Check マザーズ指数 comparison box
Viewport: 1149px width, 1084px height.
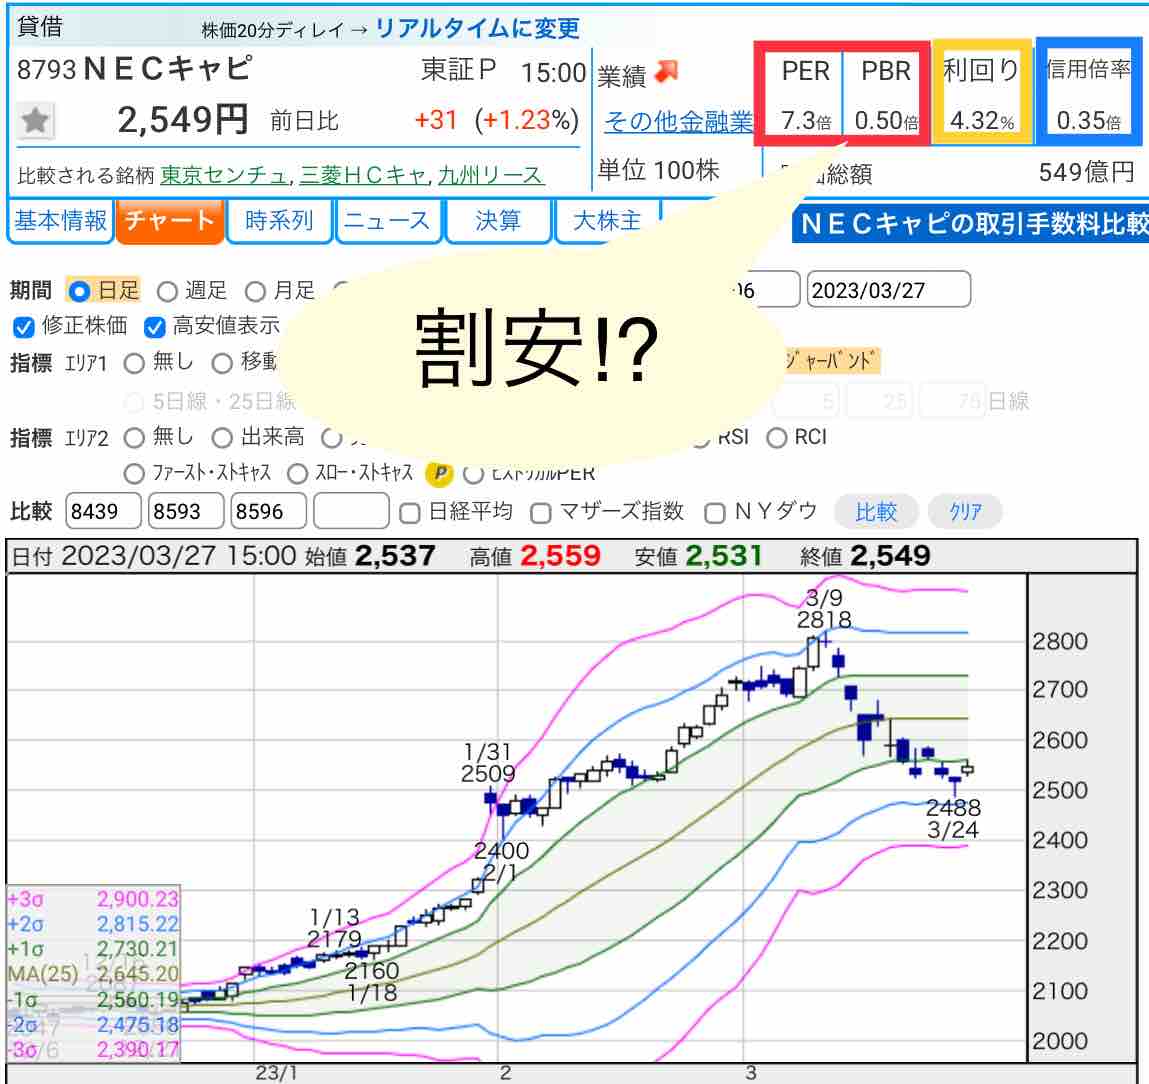[x=541, y=512]
